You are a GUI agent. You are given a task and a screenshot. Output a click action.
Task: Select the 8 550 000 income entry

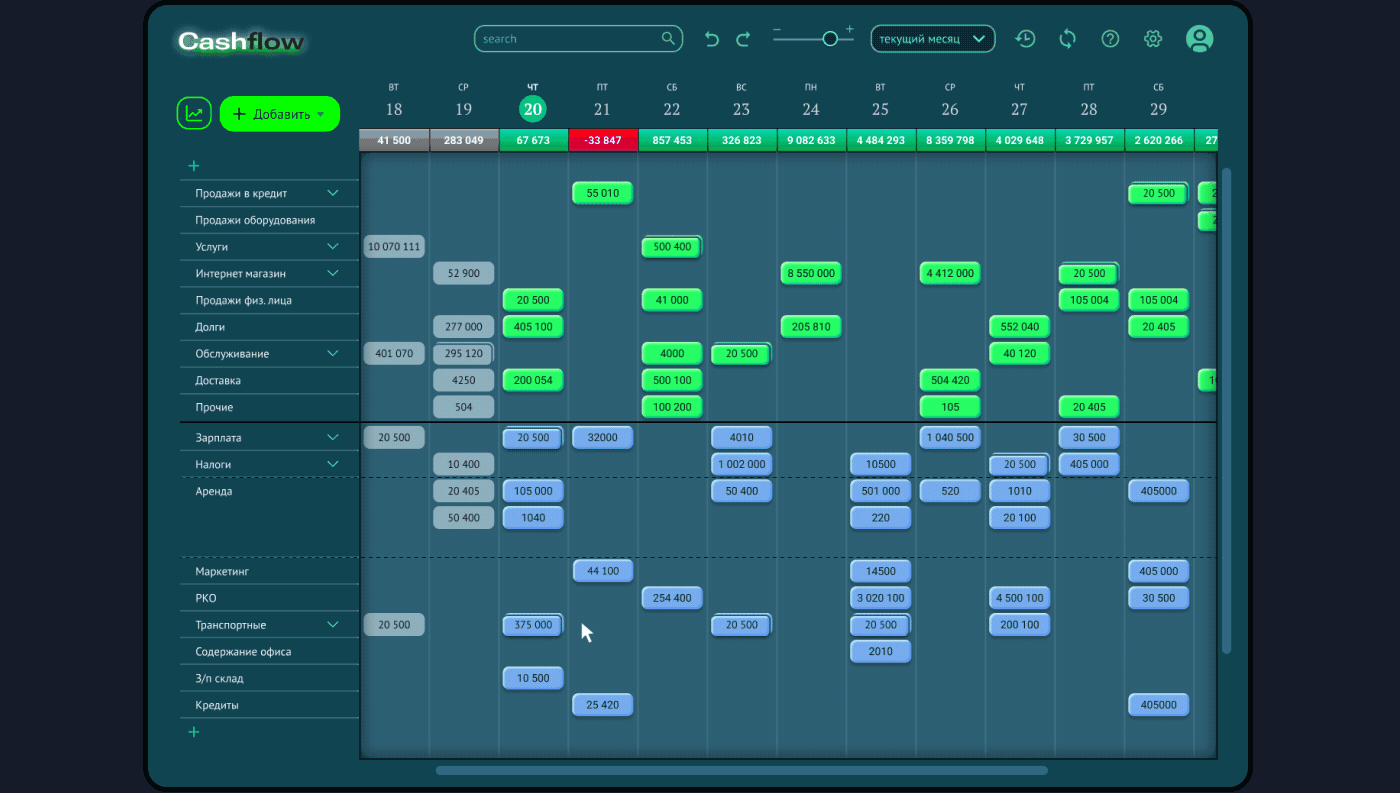pyautogui.click(x=811, y=273)
